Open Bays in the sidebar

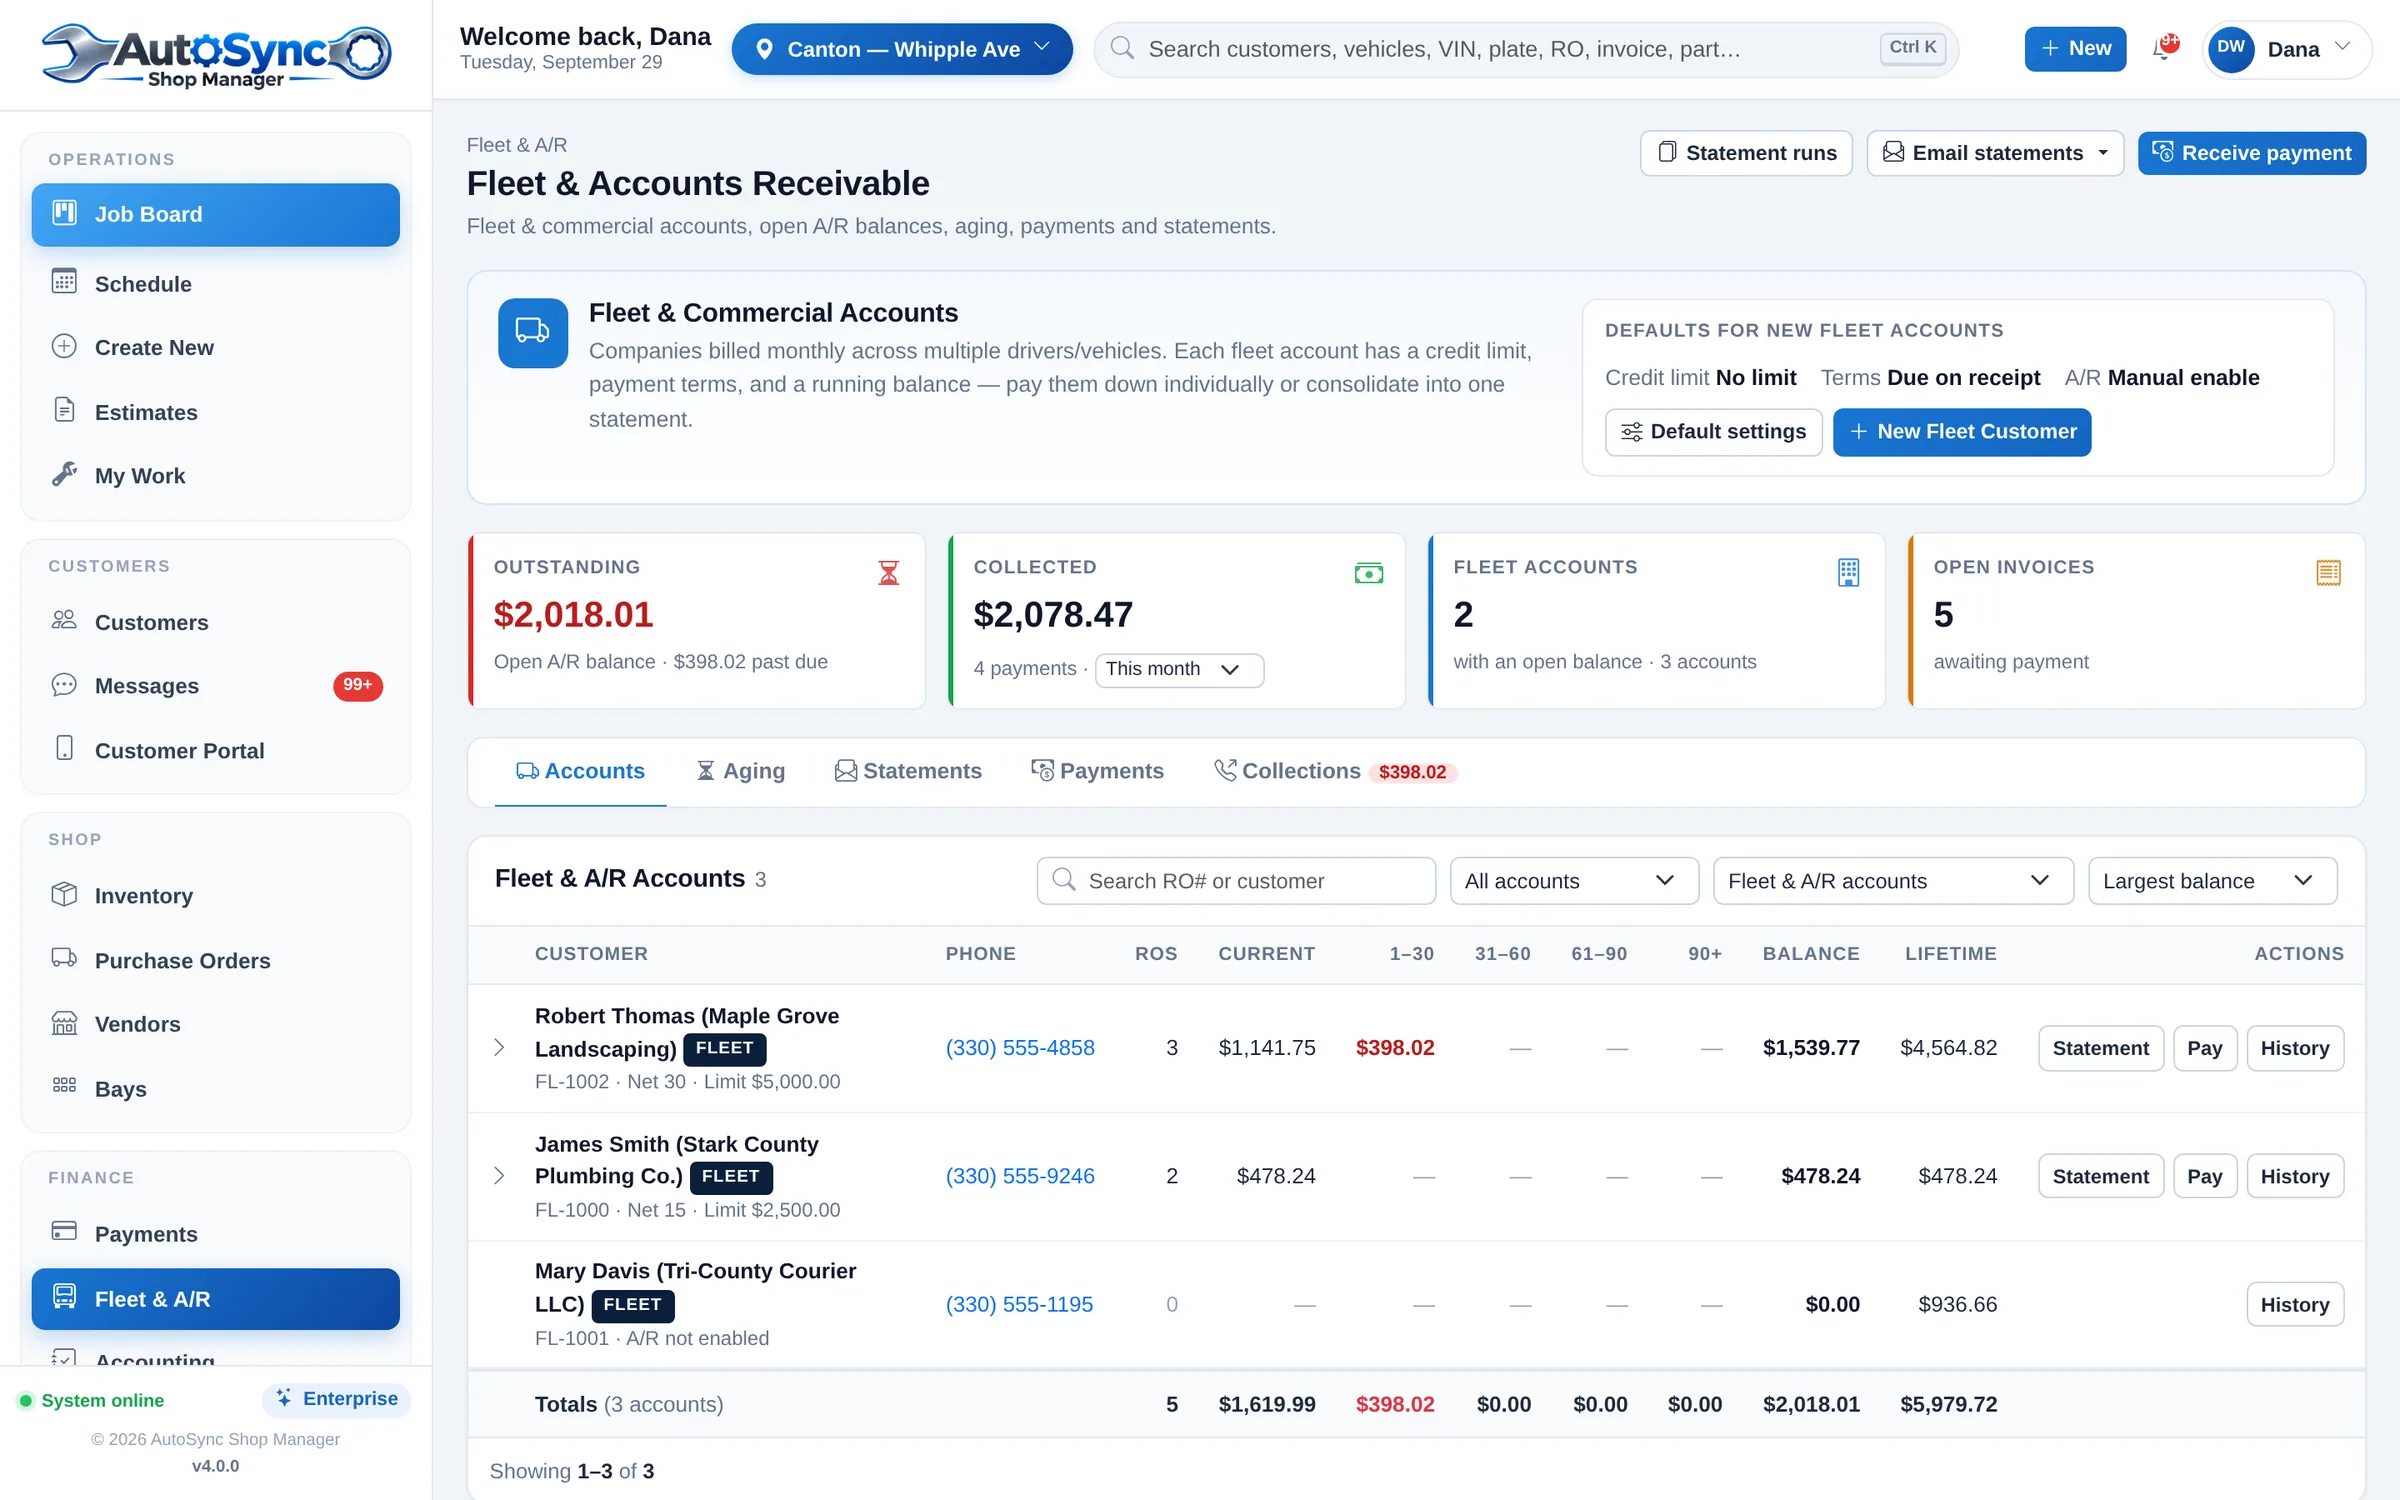(216, 1089)
